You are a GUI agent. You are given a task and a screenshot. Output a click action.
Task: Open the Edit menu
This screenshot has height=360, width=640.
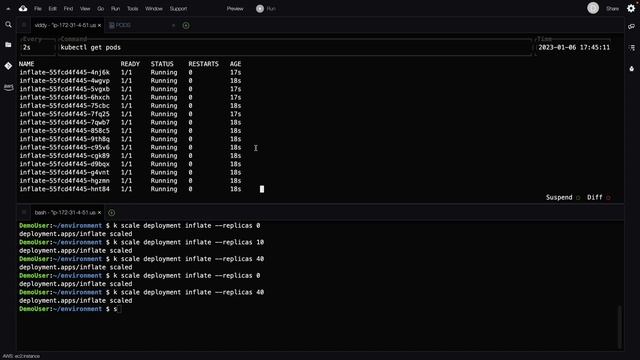point(53,9)
